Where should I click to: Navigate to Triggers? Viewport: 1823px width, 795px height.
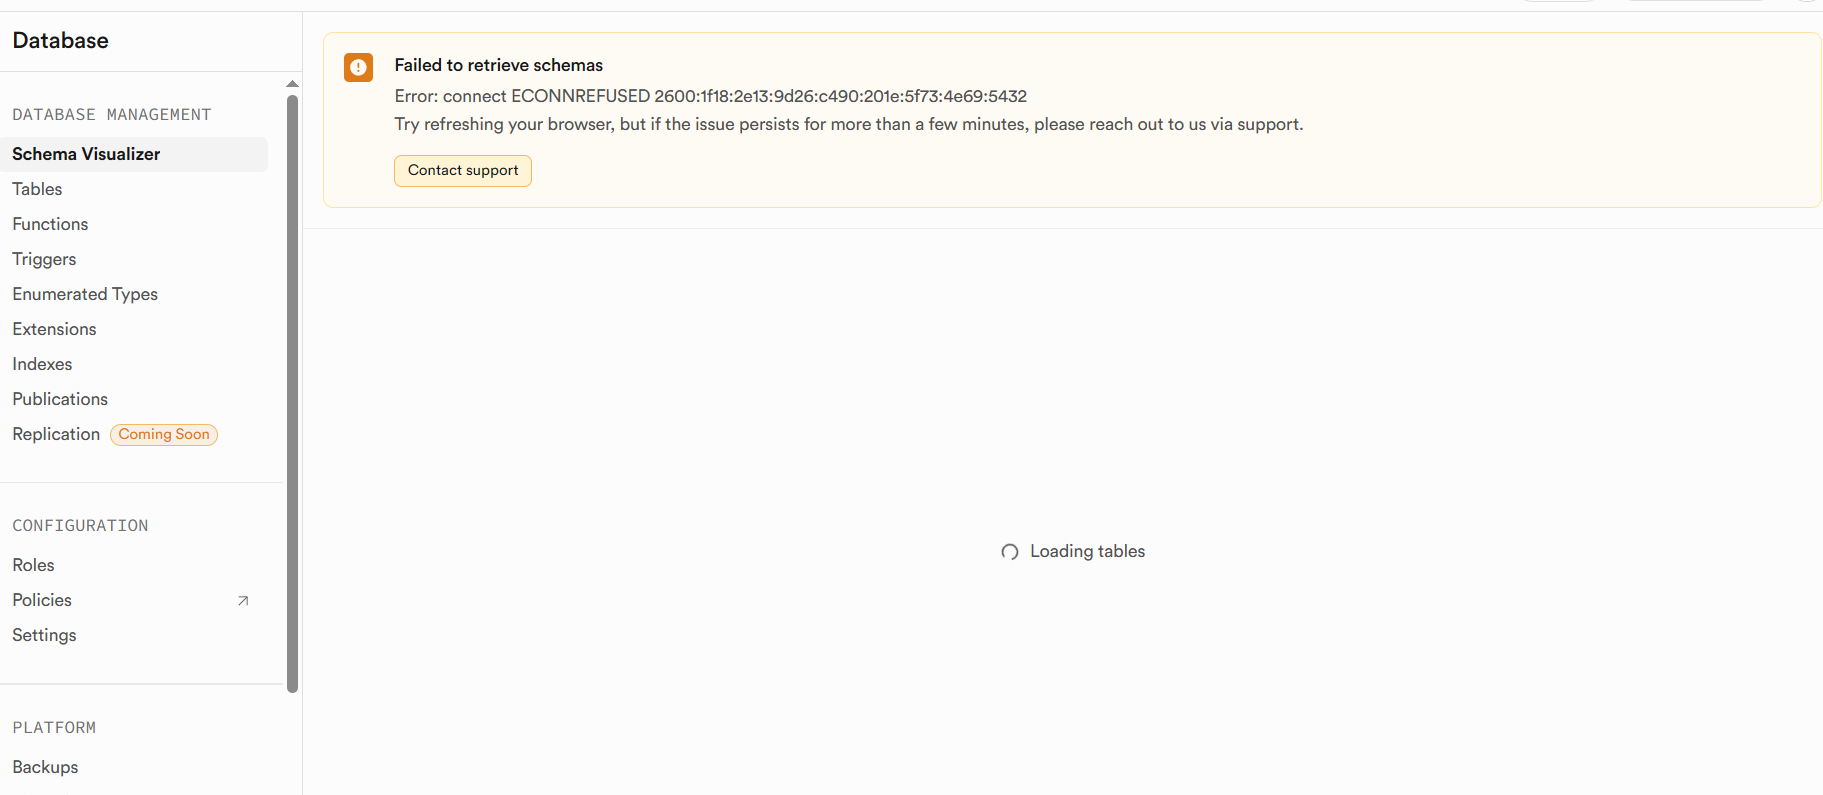click(44, 259)
